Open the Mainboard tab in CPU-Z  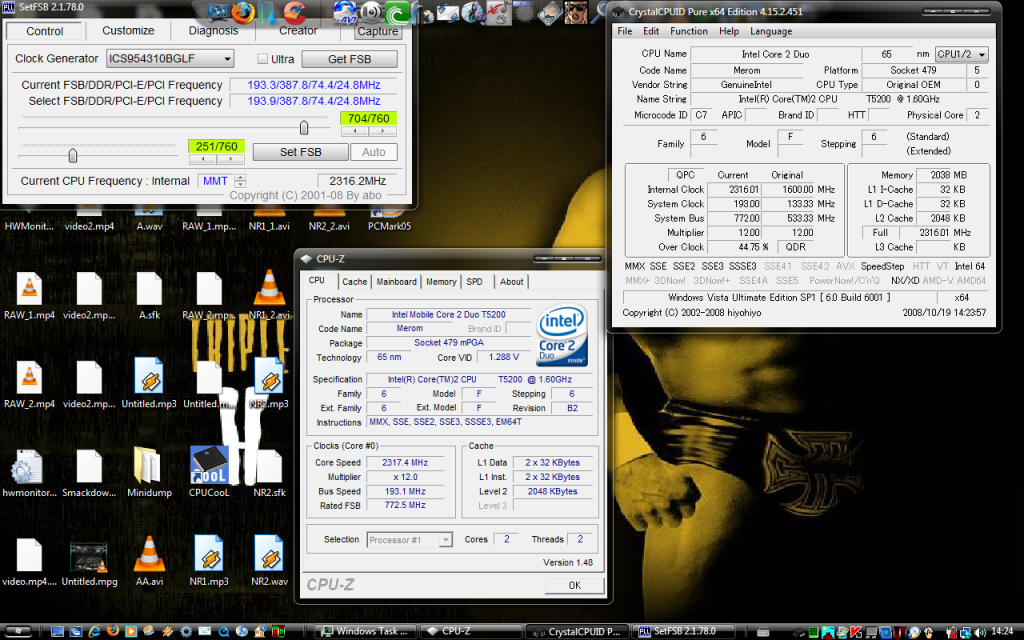pos(396,281)
